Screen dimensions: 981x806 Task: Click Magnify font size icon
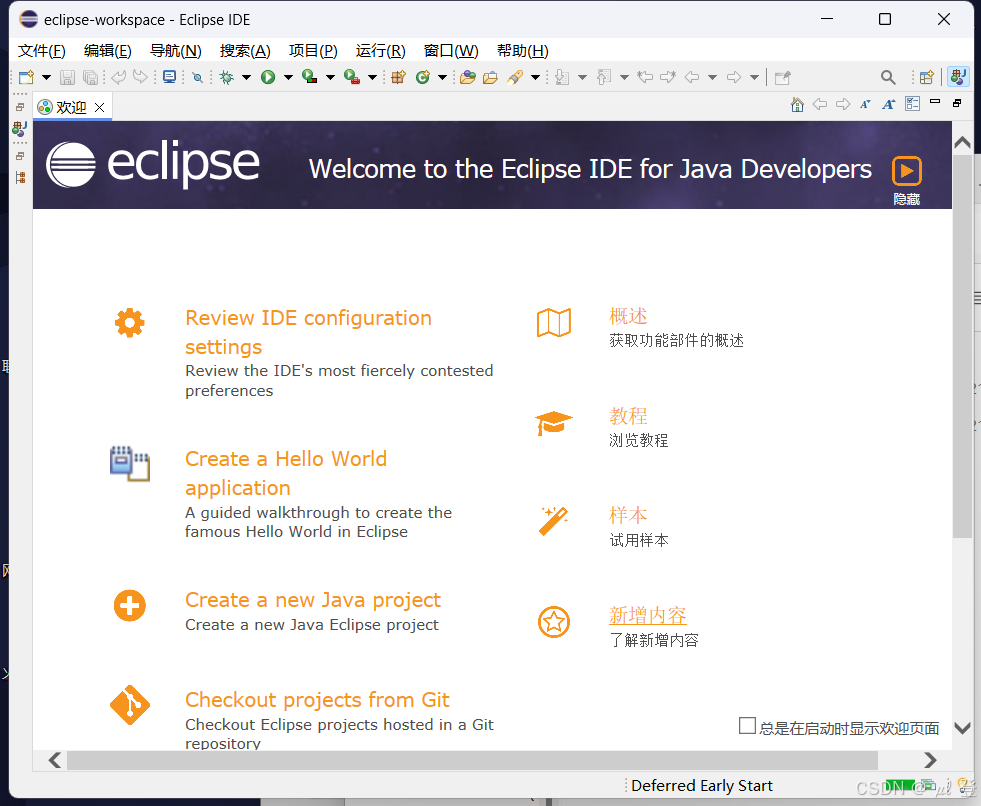tap(888, 105)
